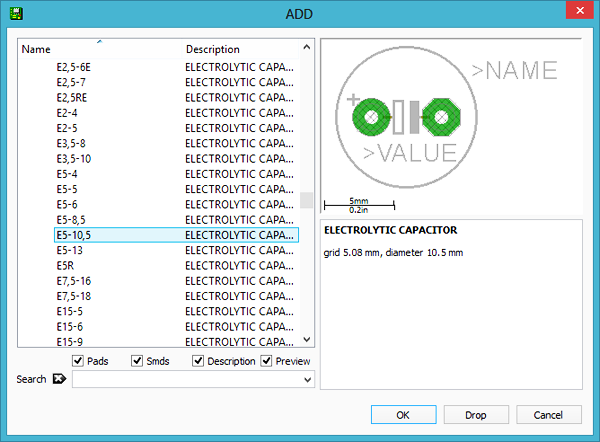Select package E5-4

point(176,174)
